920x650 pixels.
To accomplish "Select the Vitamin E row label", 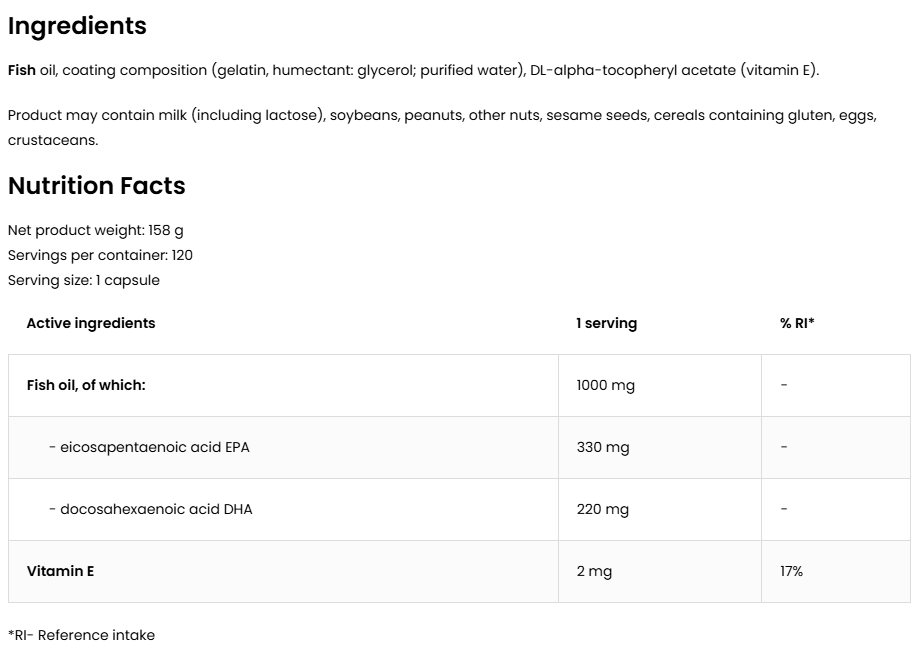I will tap(60, 571).
